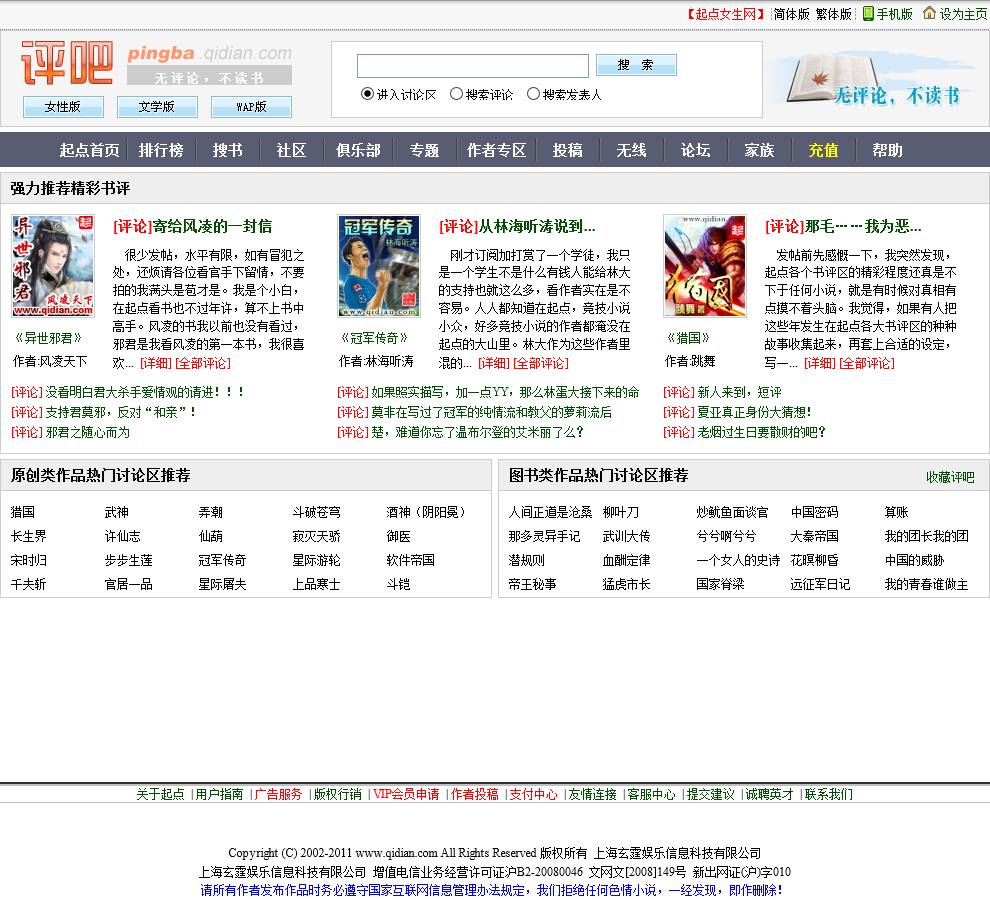
Task: Select the 进入讨论区 radio button
Action: (367, 94)
